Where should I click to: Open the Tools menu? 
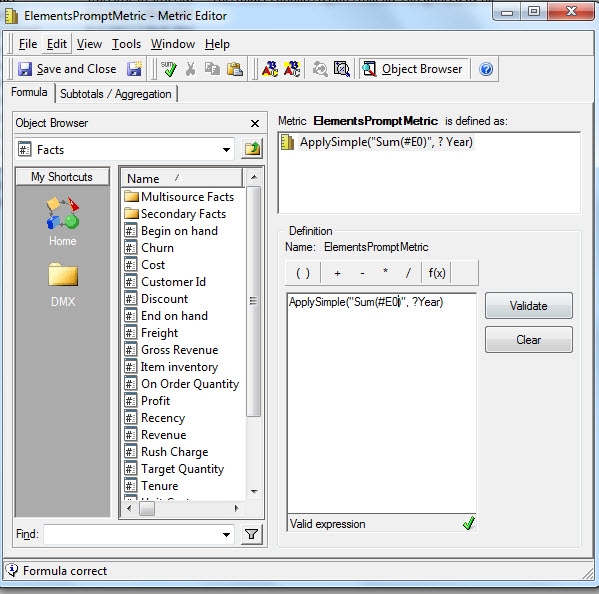(126, 44)
